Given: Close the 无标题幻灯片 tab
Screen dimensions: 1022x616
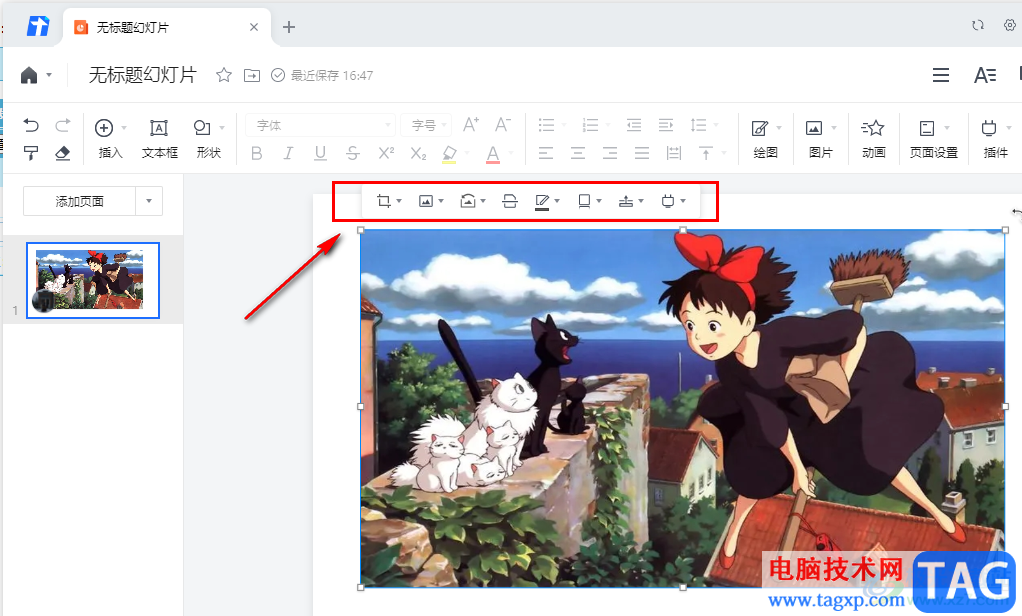Looking at the screenshot, I should pos(254,27).
